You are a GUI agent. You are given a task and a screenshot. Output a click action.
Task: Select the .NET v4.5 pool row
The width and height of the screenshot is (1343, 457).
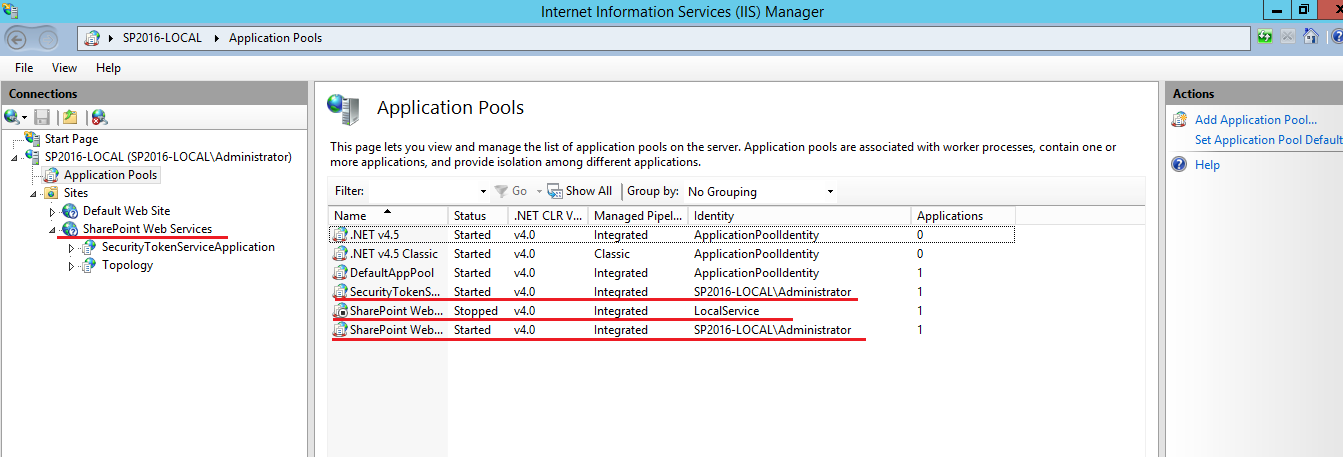pos(672,235)
